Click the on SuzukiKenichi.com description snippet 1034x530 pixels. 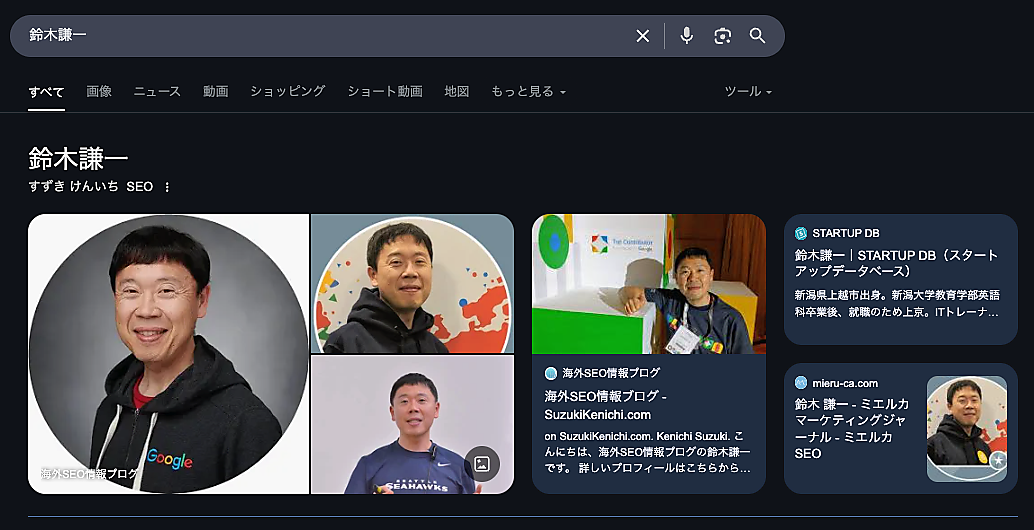648,453
